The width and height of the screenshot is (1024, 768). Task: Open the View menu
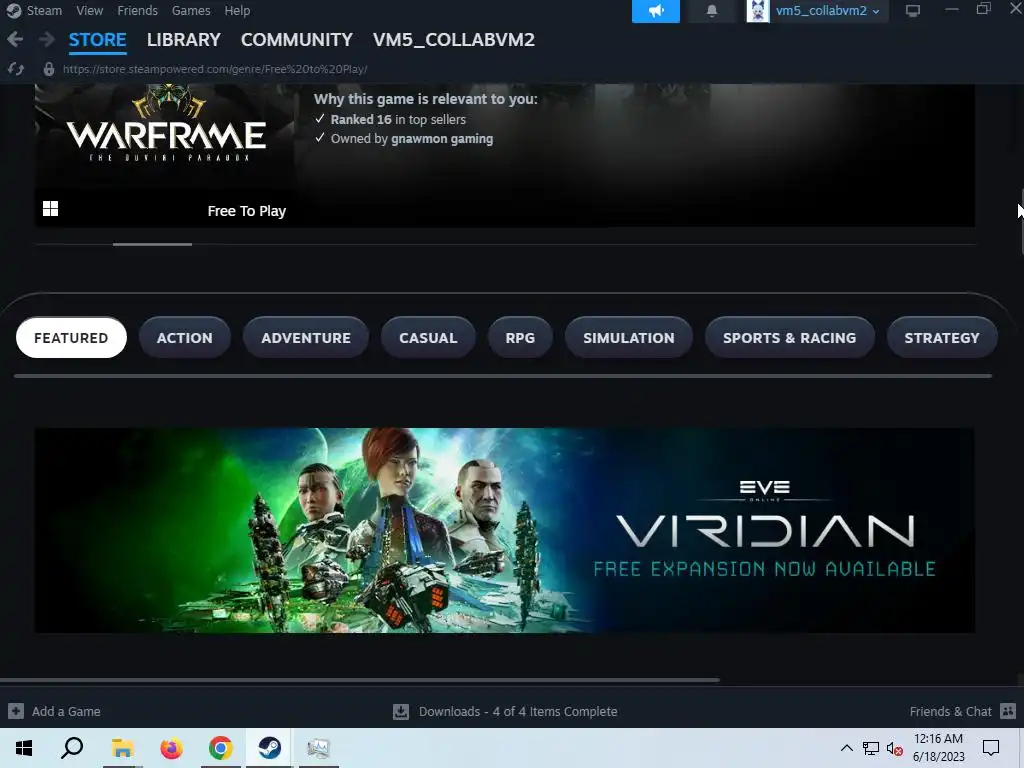point(89,10)
